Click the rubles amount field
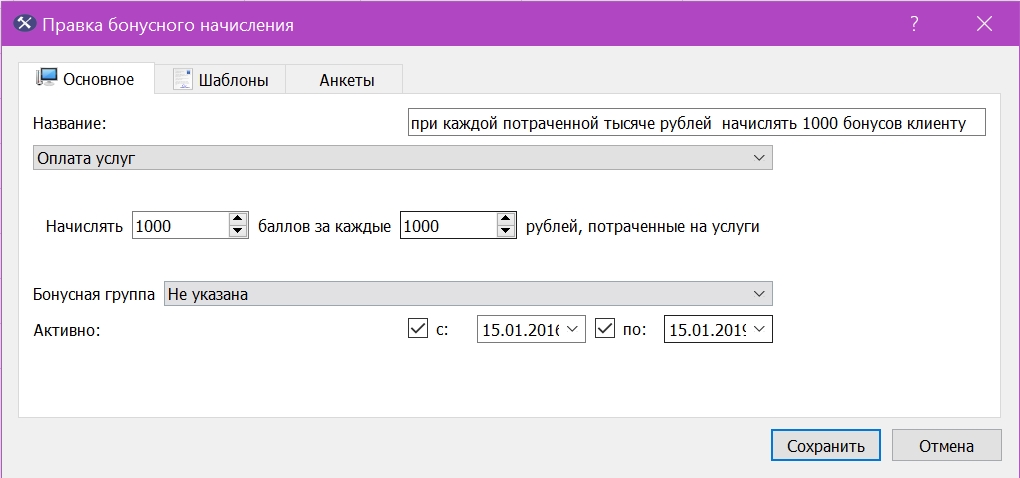 [448, 226]
